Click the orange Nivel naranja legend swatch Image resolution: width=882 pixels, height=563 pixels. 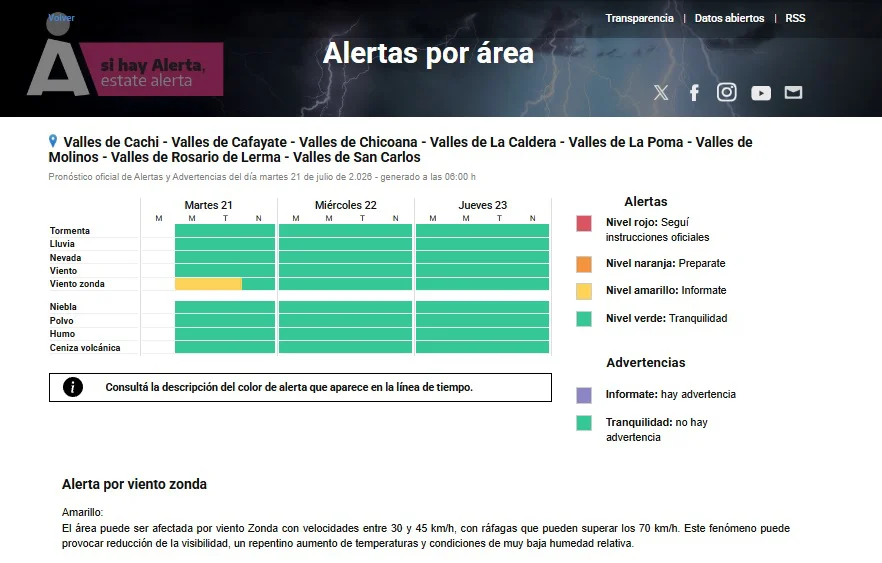tap(584, 264)
